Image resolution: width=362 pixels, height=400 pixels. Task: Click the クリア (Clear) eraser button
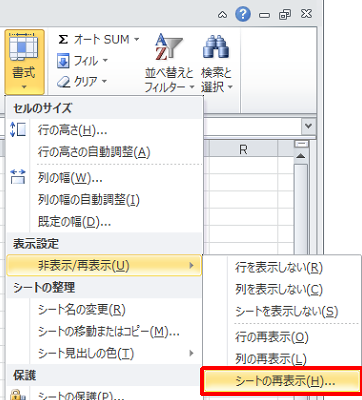click(x=81, y=81)
